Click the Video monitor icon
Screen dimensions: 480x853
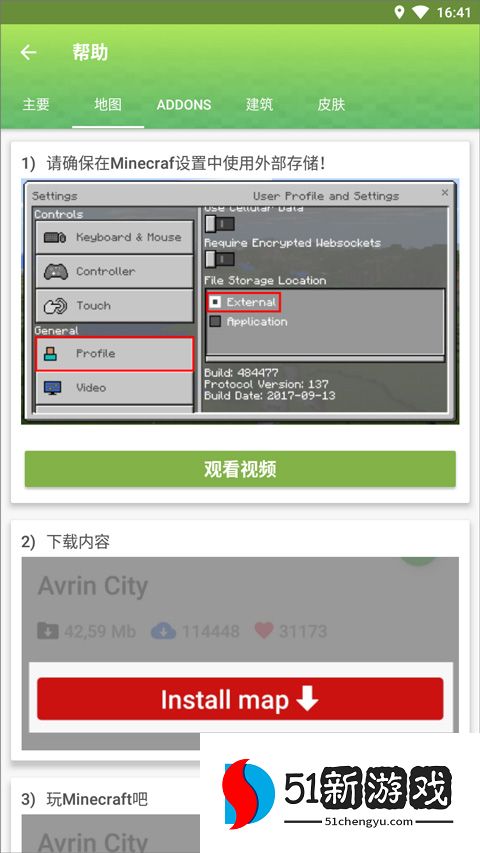tap(53, 388)
